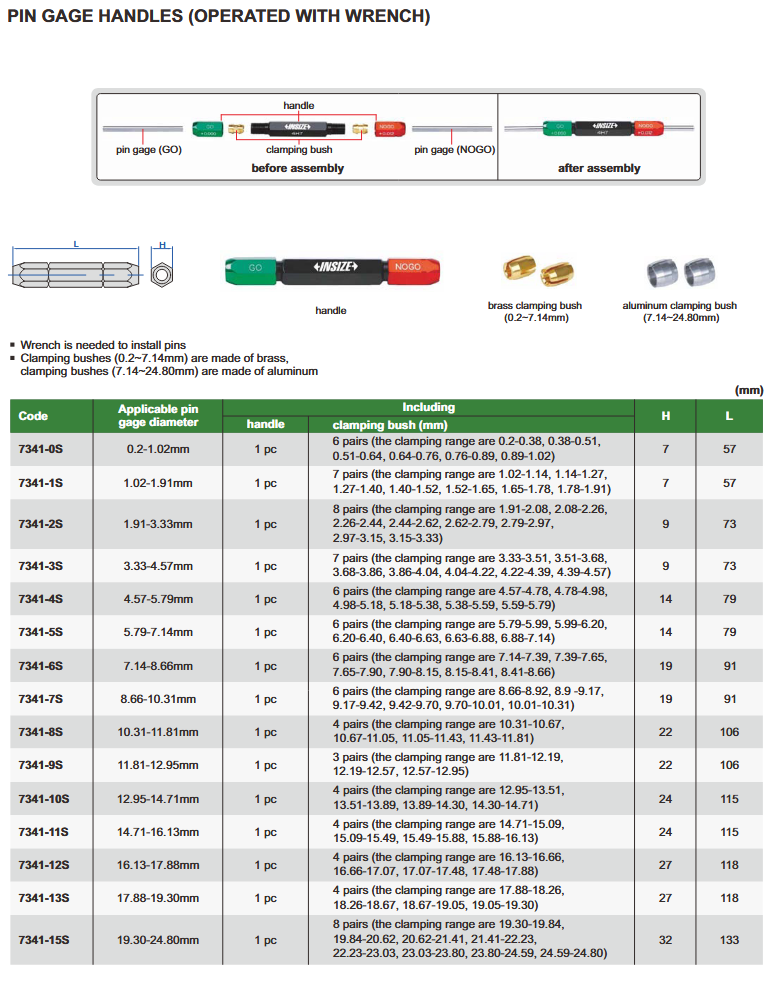Click the H column header
This screenshot has height=982, width=778.
point(666,416)
